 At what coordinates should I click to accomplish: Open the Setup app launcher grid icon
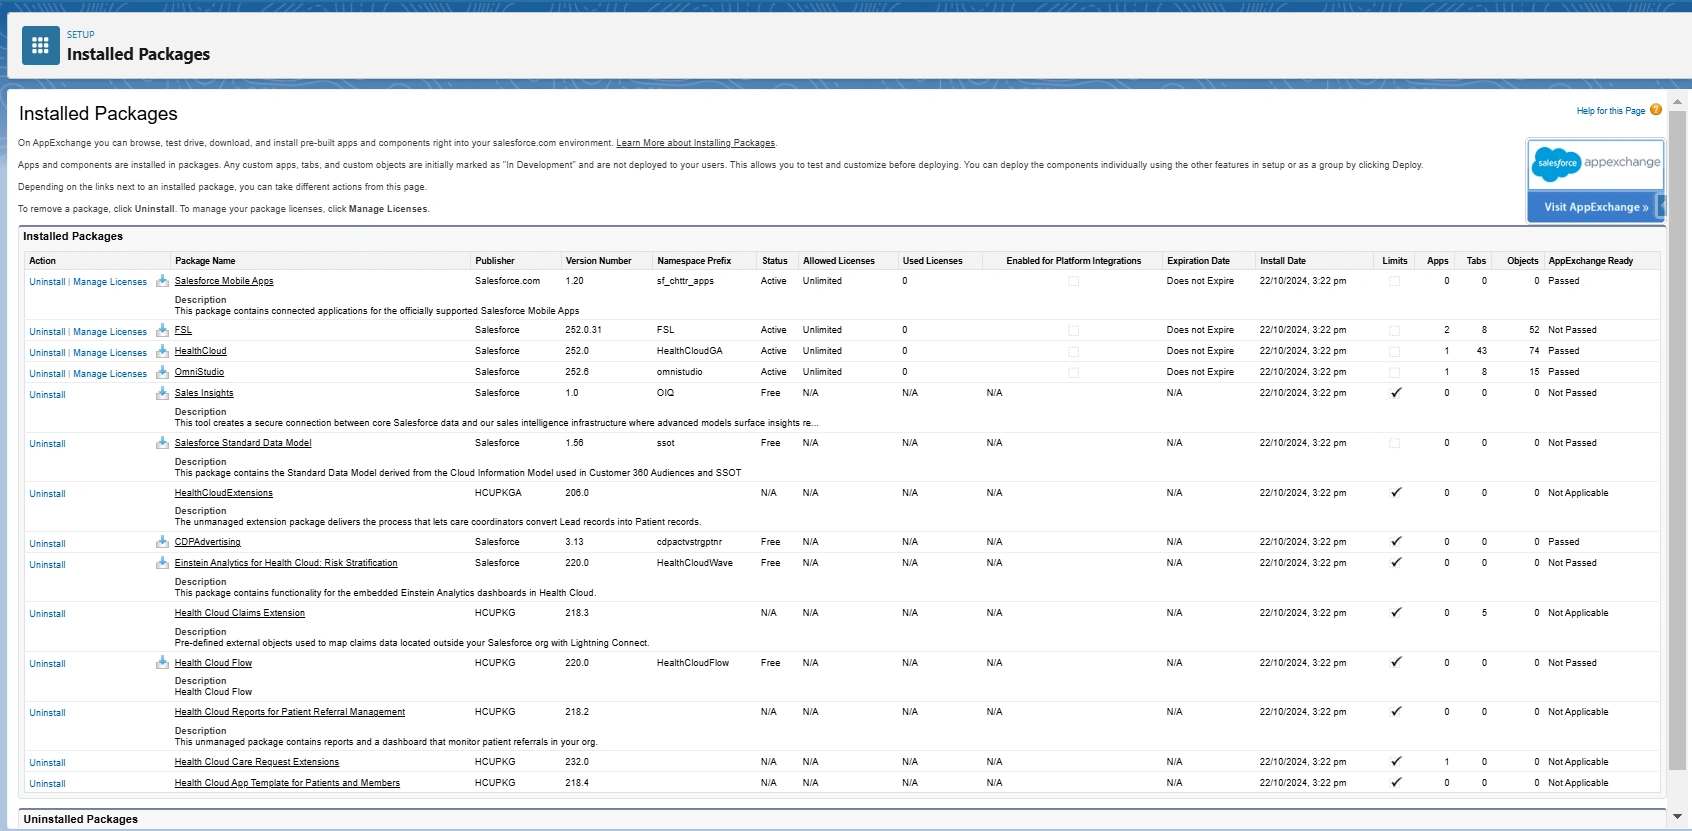coord(40,45)
